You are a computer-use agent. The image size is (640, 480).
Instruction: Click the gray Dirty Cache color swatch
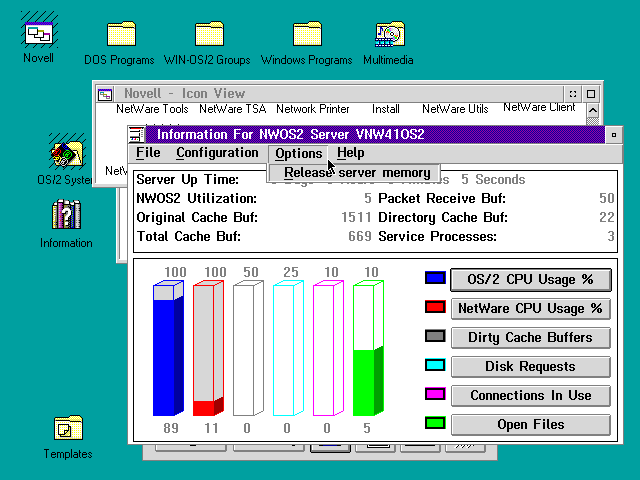tap(435, 336)
